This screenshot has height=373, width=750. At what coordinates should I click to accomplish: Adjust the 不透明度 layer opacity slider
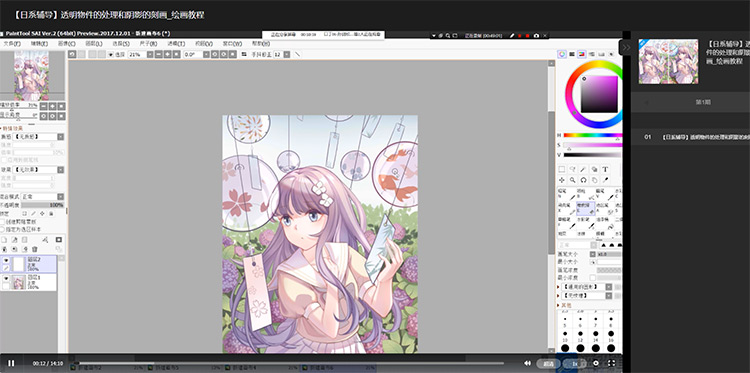(43, 205)
